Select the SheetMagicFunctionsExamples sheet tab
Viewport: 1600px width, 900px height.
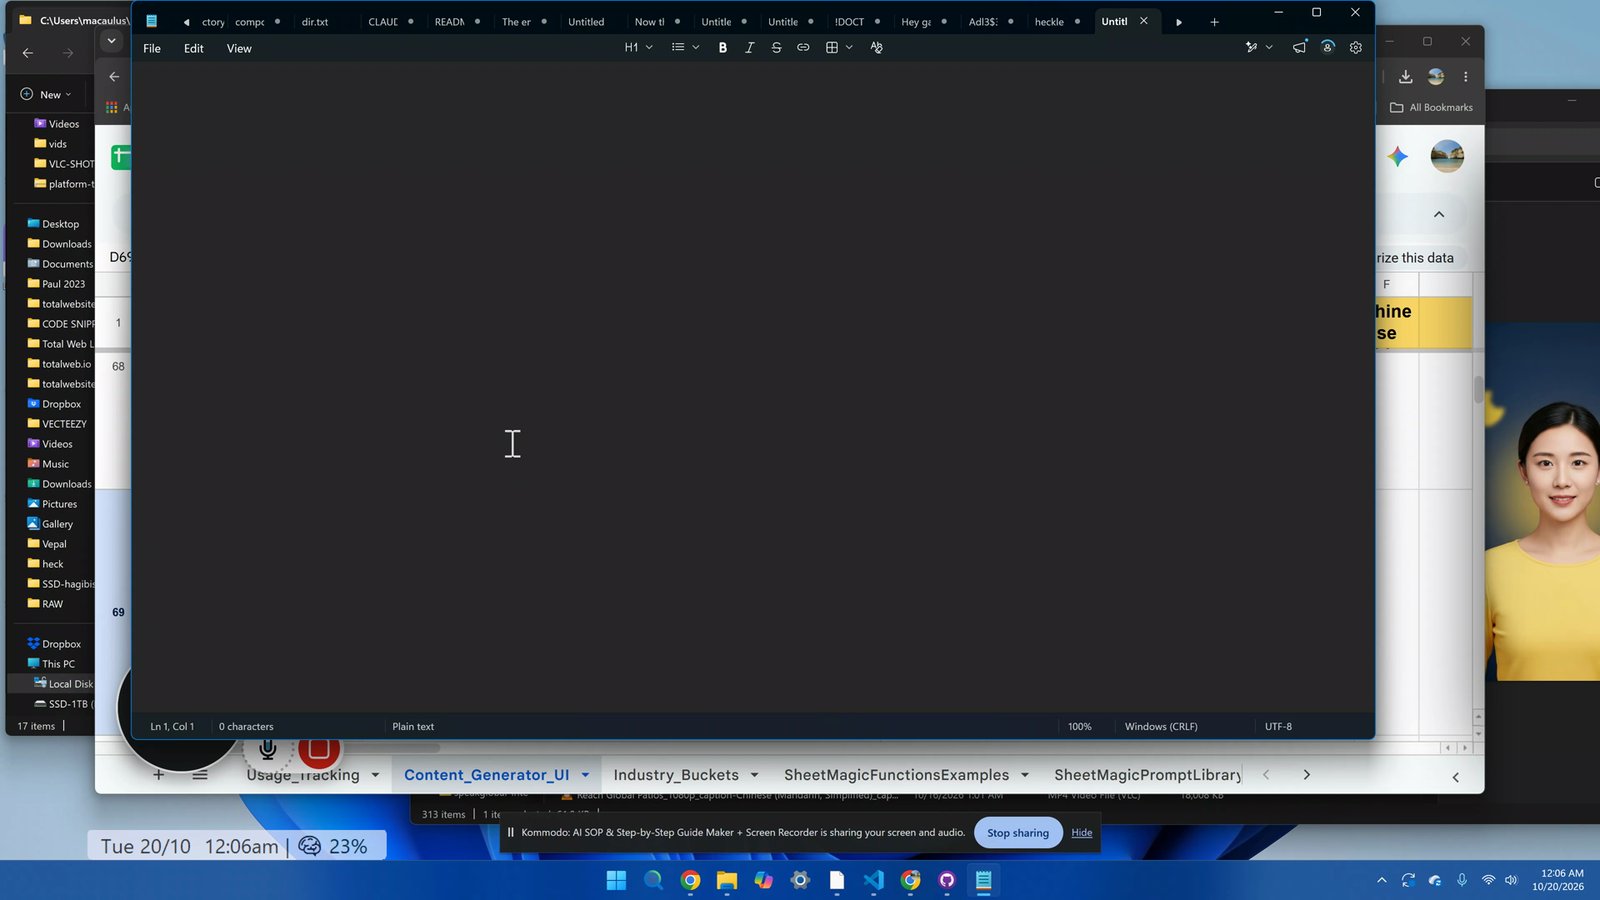pyautogui.click(x=896, y=775)
